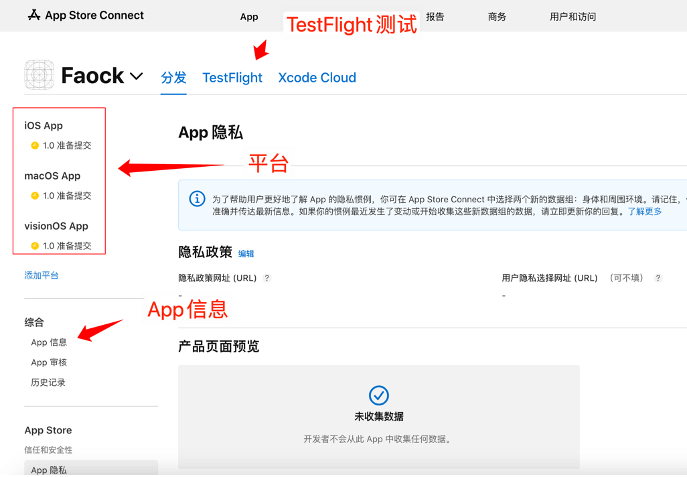Expand the Faocck app name dropdown chevron
Screen dimensions: 687x477
click(x=137, y=76)
